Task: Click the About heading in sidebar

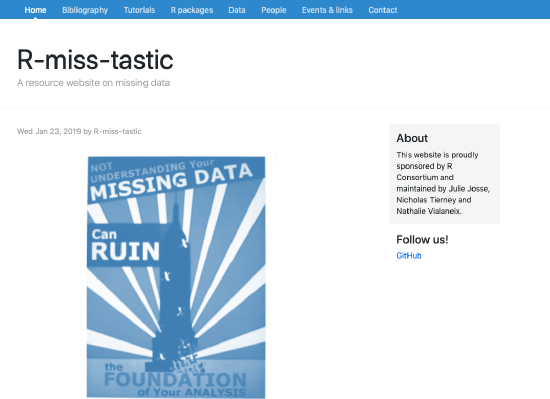Action: (x=412, y=138)
